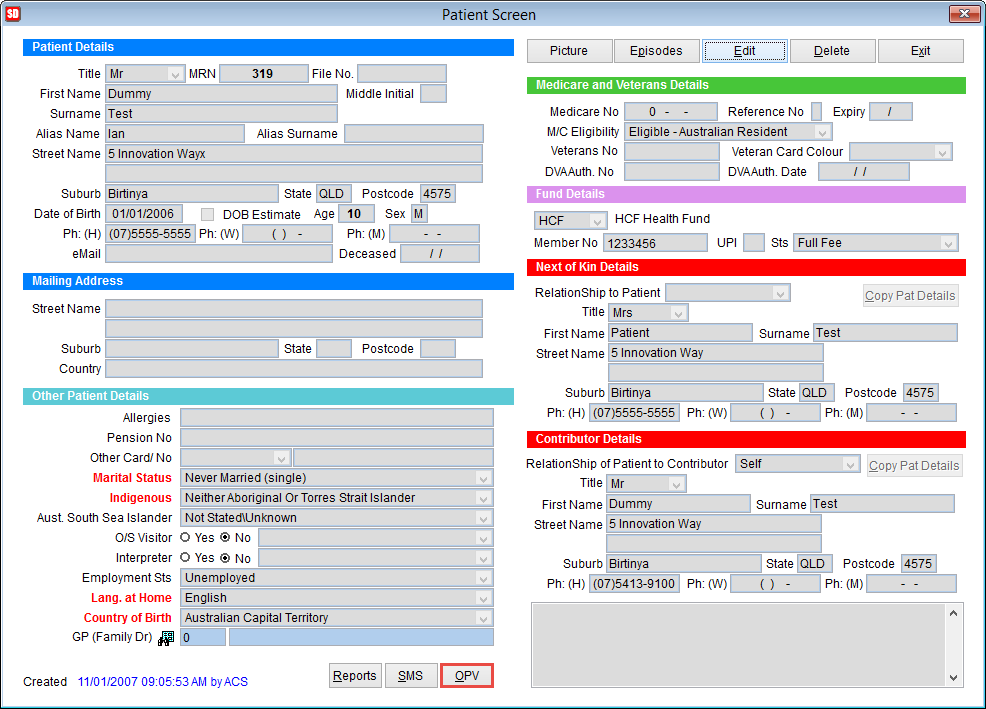Click the MRN field showing 319

coord(263,74)
